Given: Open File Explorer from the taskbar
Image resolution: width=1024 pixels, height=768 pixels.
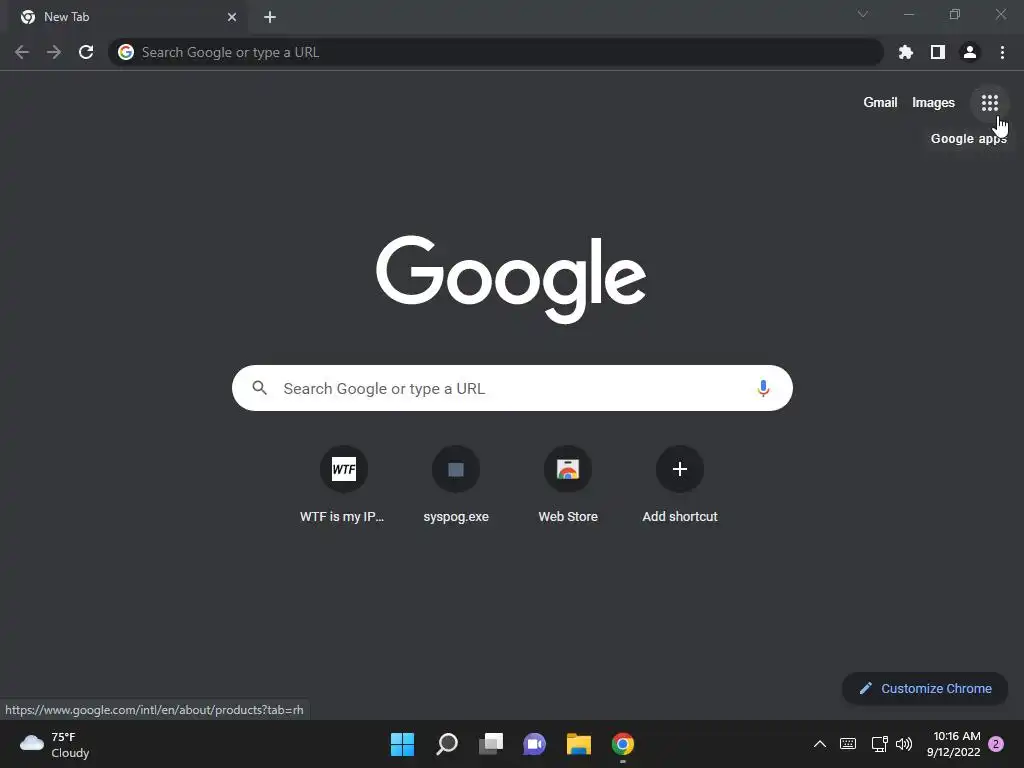Looking at the screenshot, I should [579, 744].
